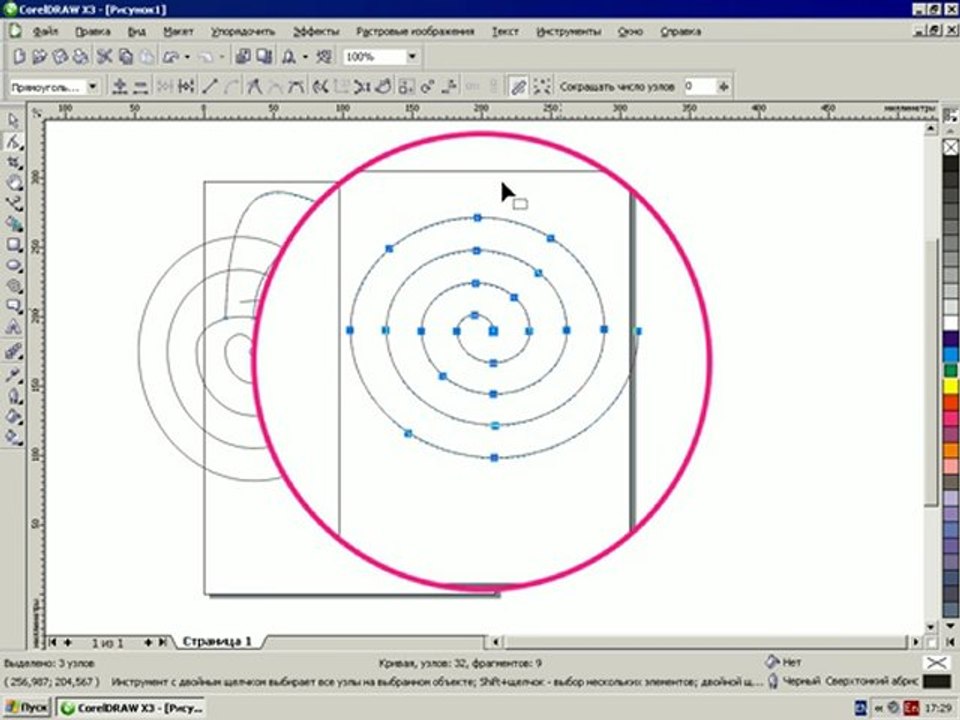Click the Align nodes button
This screenshot has width=960, height=720.
click(449, 87)
